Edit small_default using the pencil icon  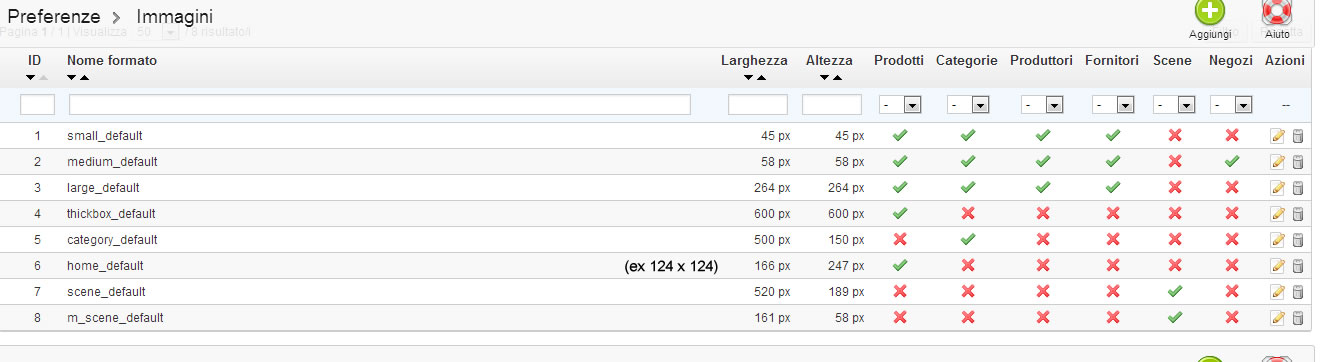coord(1277,135)
